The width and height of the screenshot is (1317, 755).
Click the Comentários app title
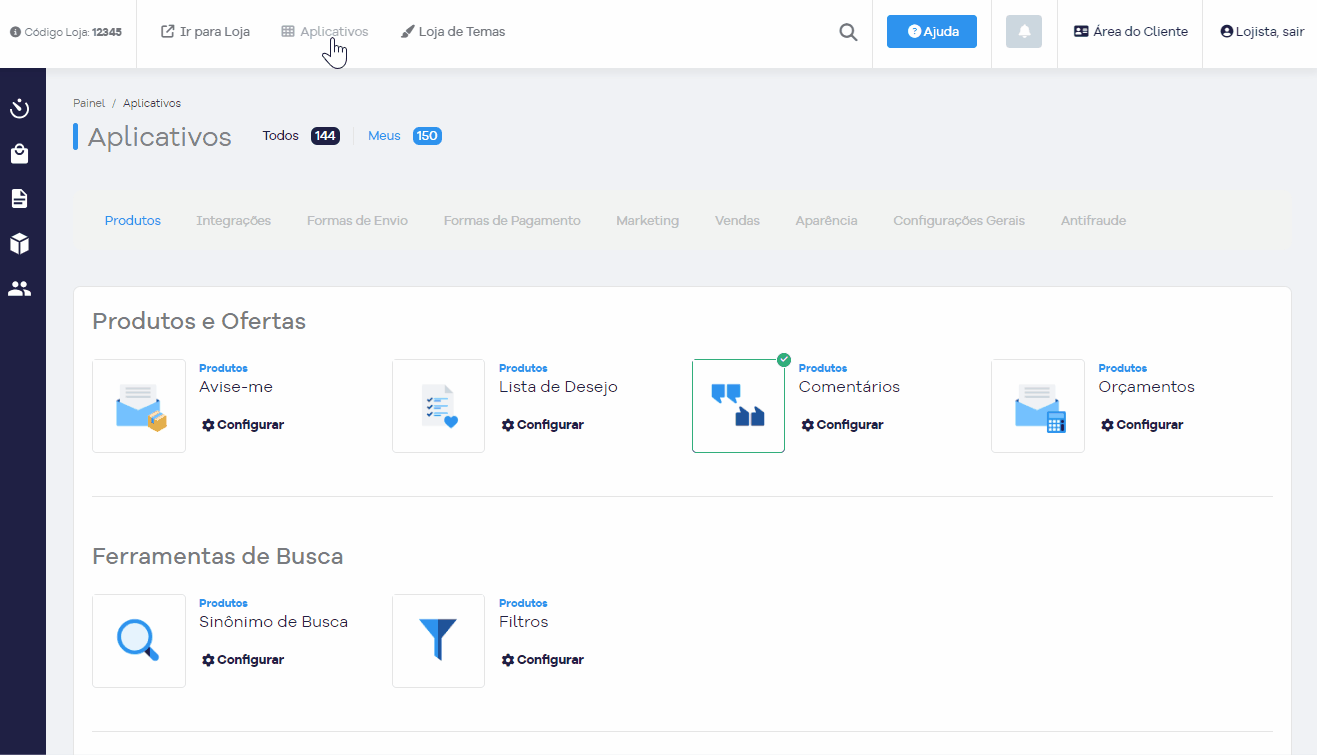(849, 387)
